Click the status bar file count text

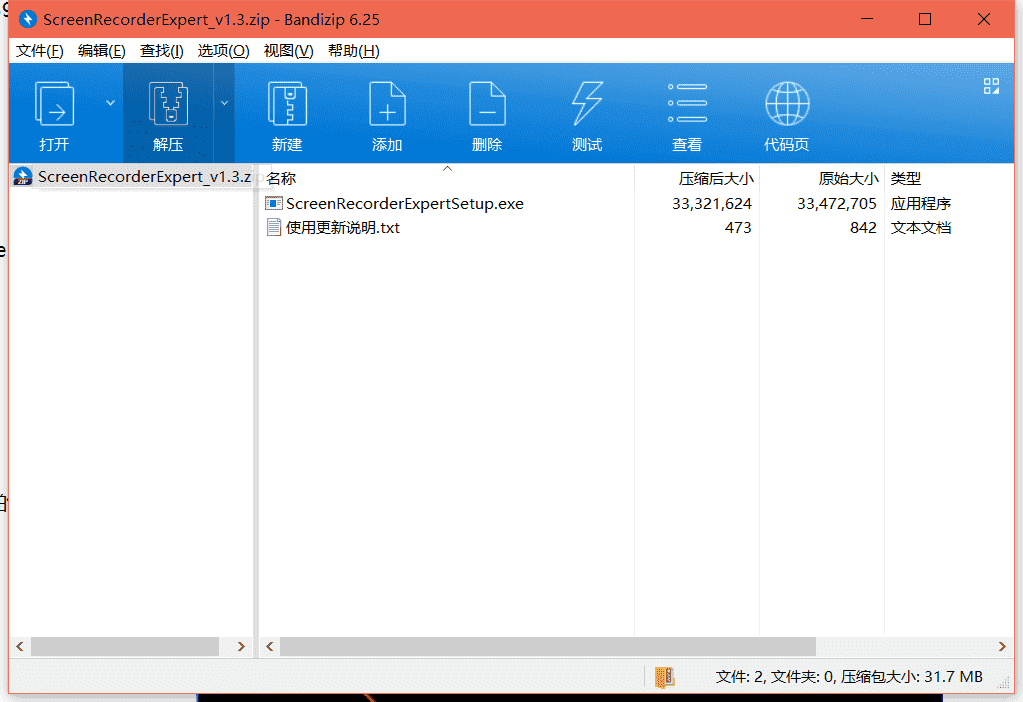click(x=849, y=677)
